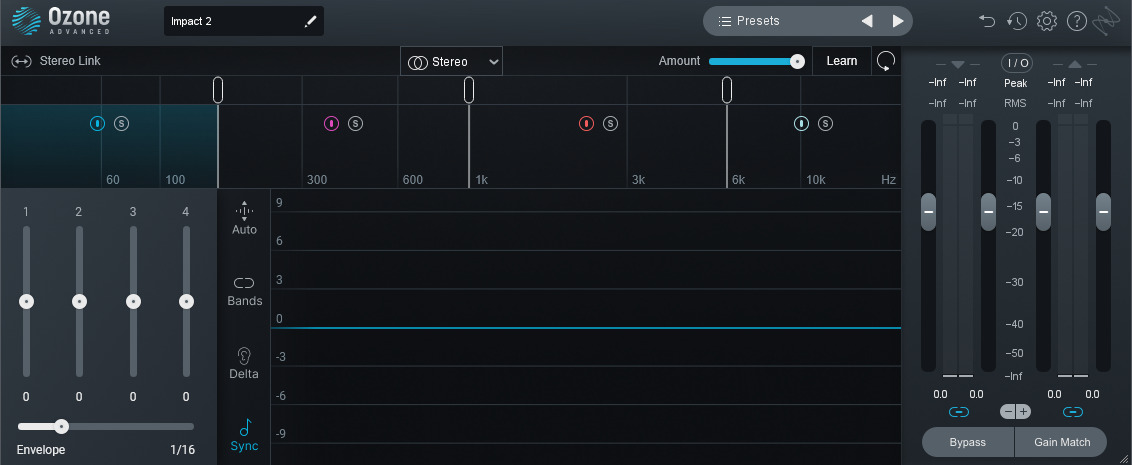
Task: Toggle the Bands link icon
Action: (x=244, y=292)
